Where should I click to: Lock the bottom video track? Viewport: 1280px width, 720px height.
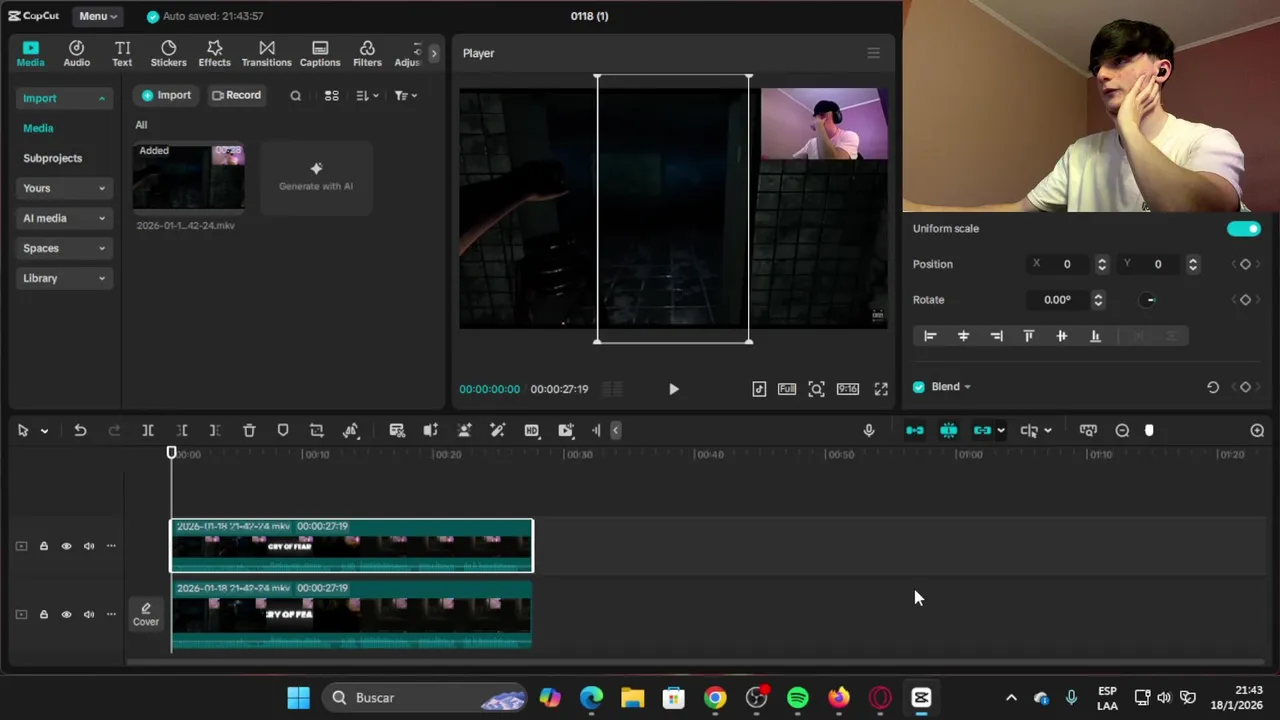pyautogui.click(x=44, y=614)
